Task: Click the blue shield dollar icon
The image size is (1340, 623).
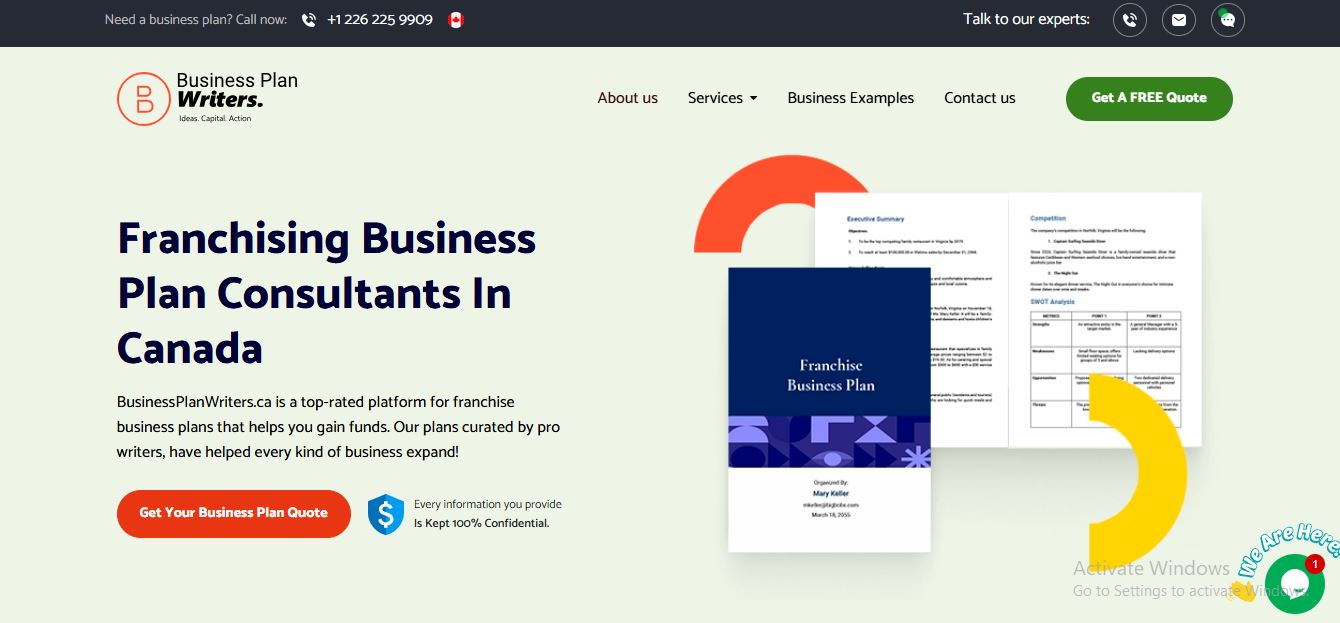Action: [385, 513]
